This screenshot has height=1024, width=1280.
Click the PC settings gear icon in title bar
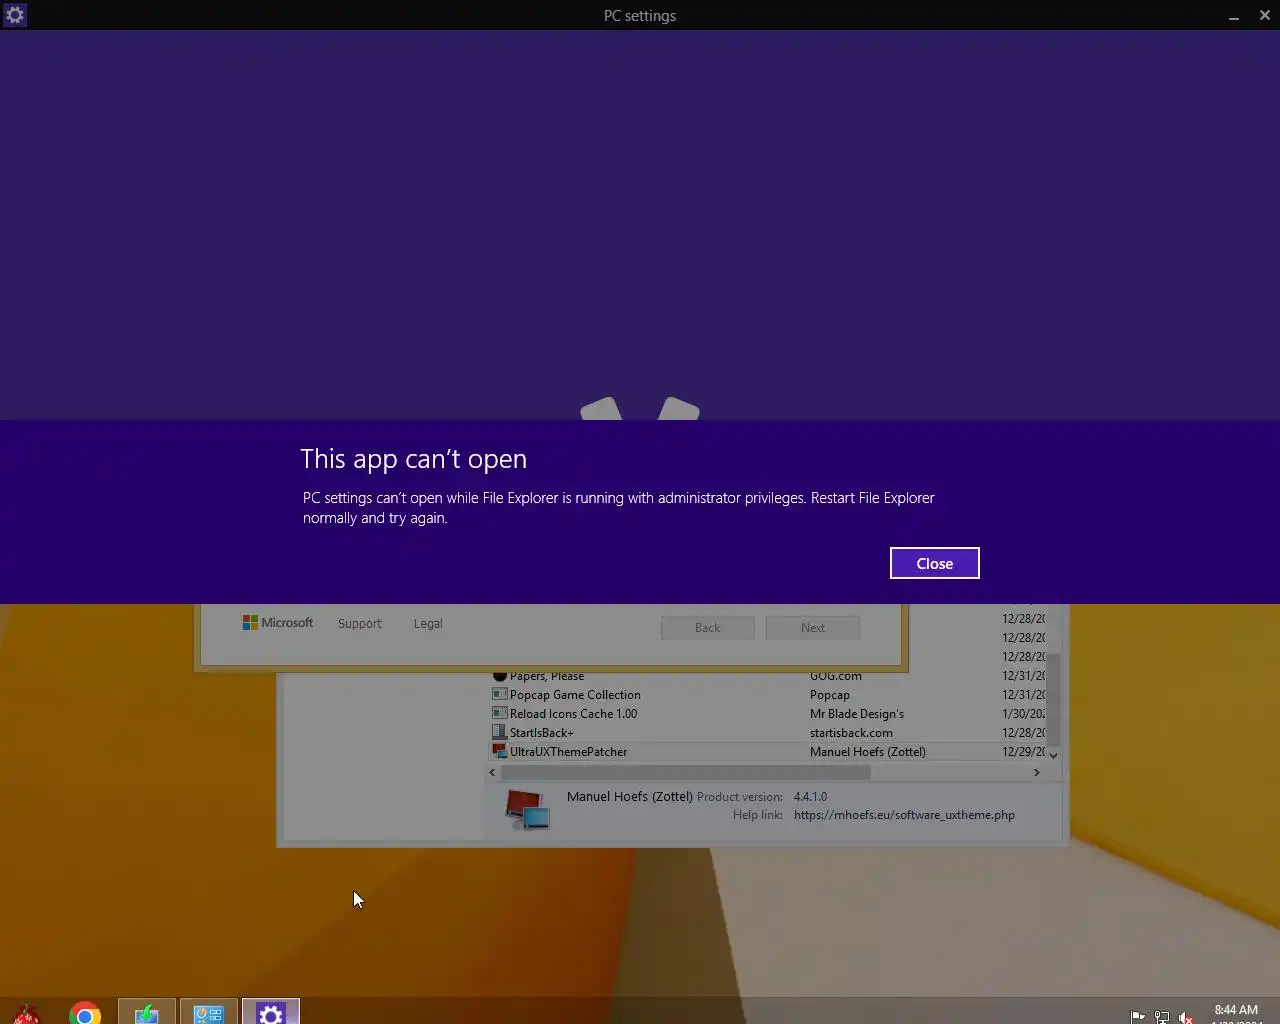pos(15,15)
